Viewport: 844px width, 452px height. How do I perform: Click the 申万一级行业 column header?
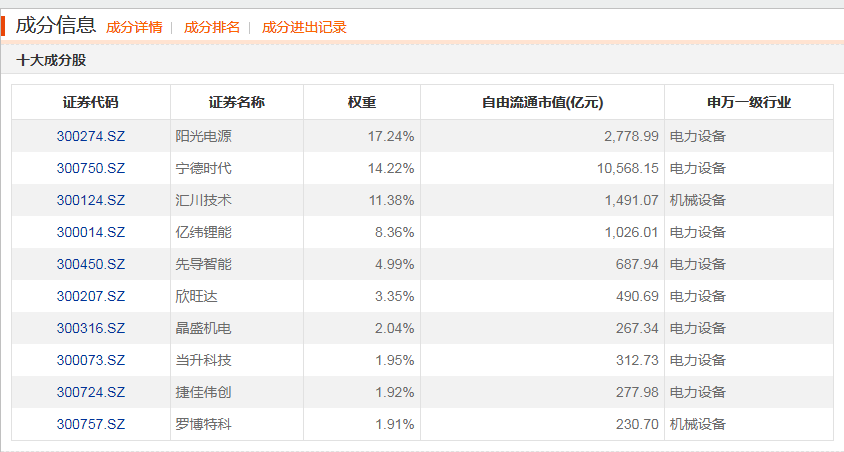pyautogui.click(x=749, y=102)
